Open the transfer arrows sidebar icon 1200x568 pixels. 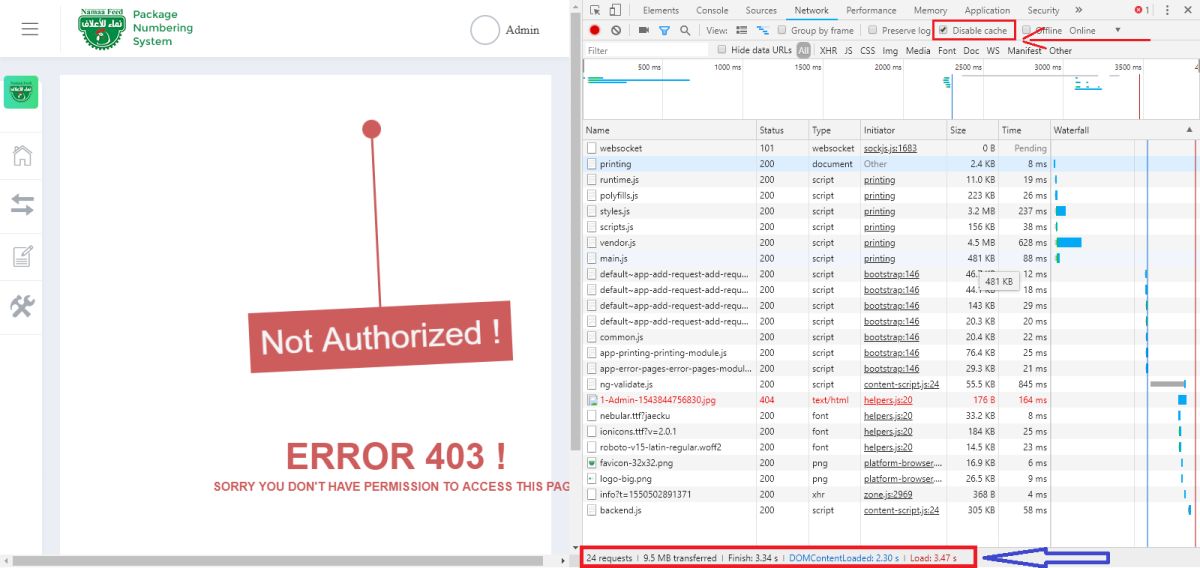click(22, 205)
